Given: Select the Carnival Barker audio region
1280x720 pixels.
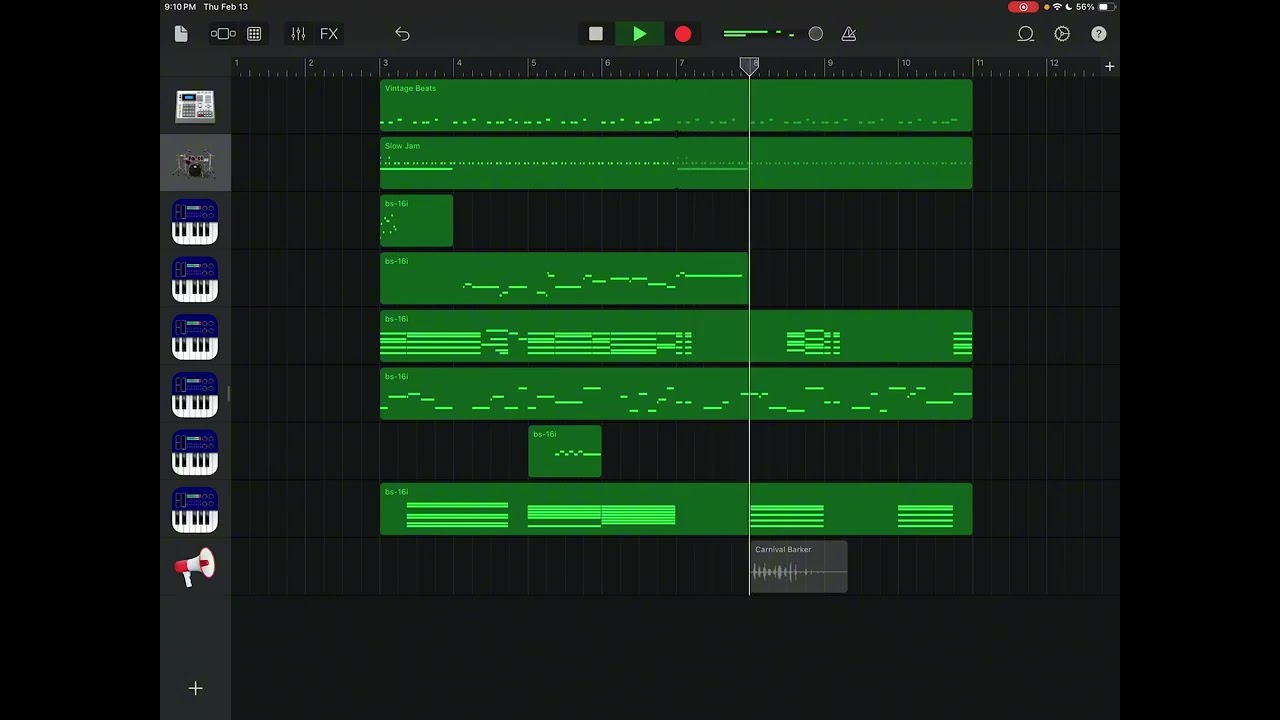Looking at the screenshot, I should click(x=799, y=567).
